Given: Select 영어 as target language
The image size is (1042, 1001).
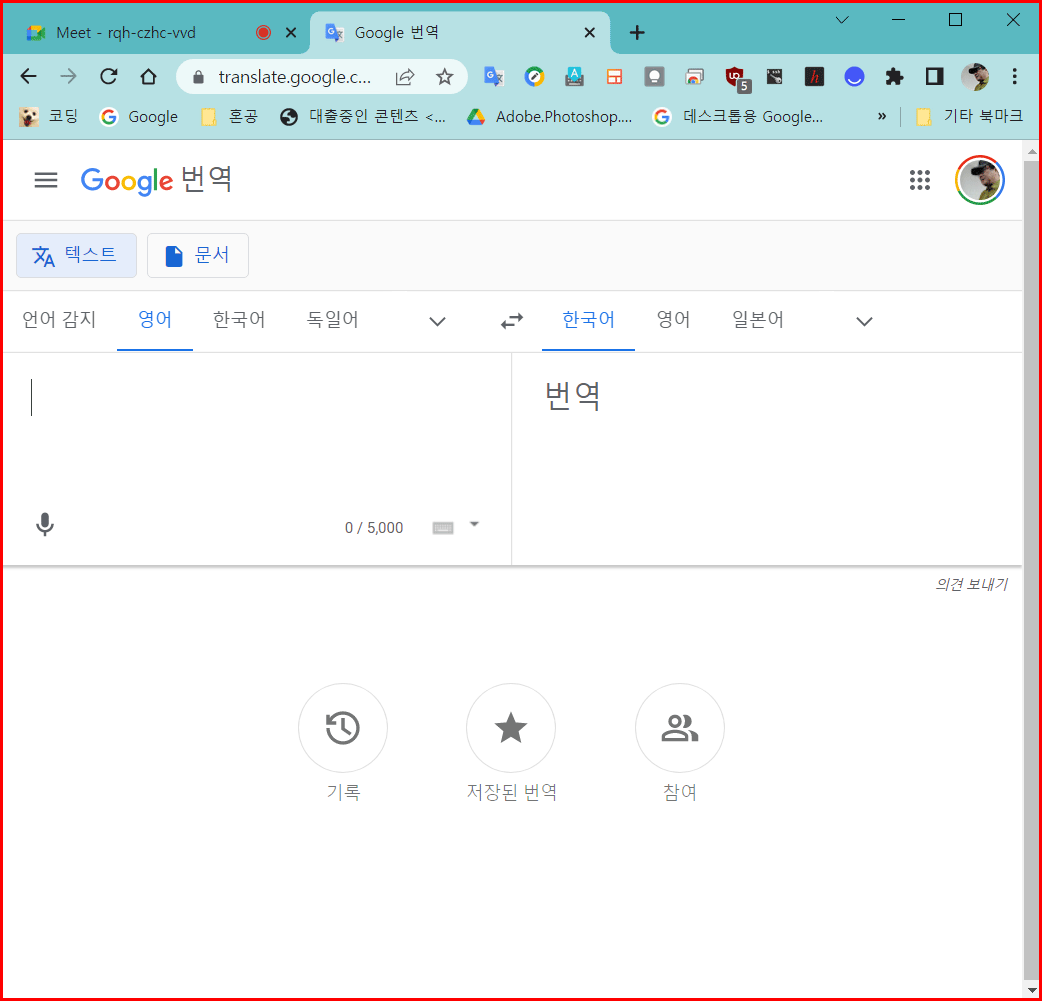Looking at the screenshot, I should point(673,320).
